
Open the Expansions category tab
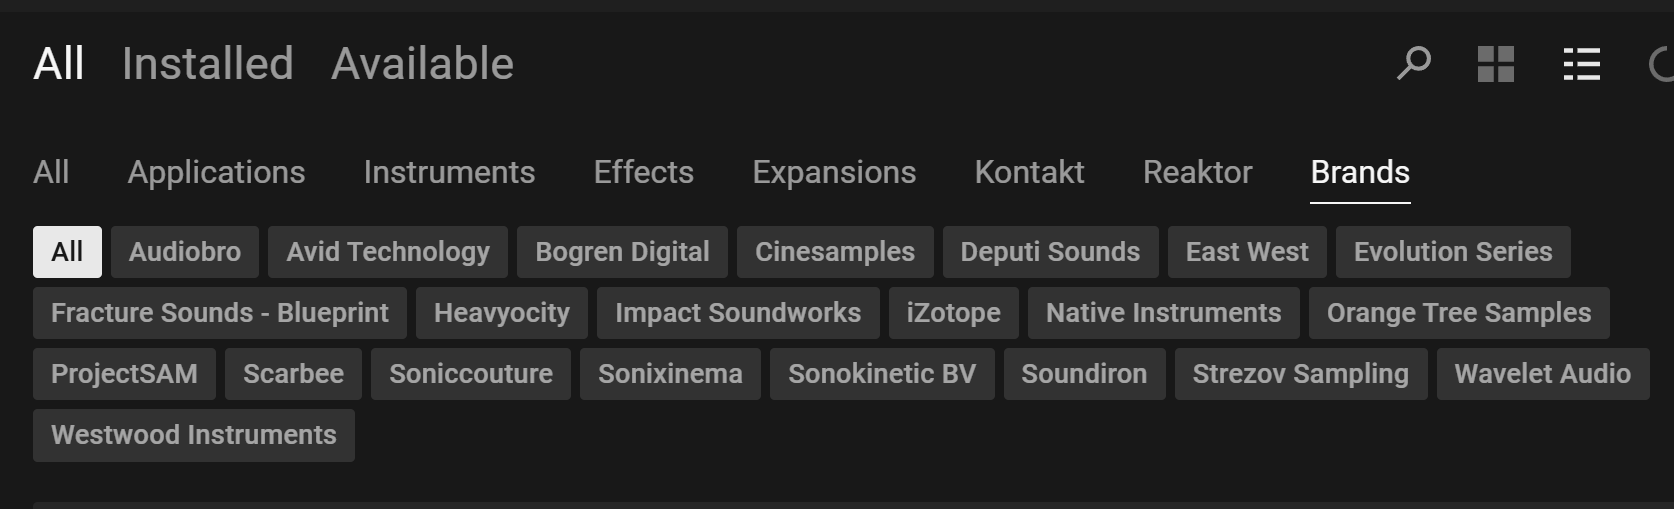click(x=834, y=172)
